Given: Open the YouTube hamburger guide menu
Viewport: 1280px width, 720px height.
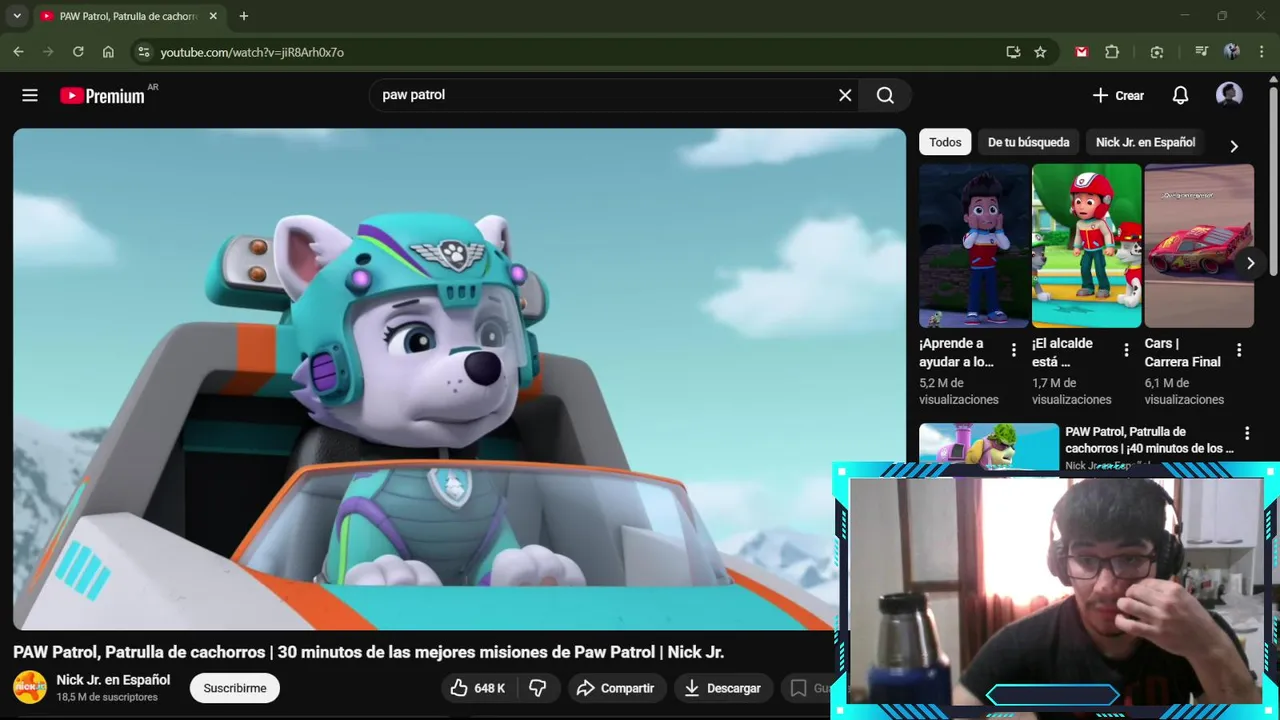Looking at the screenshot, I should click(x=30, y=95).
